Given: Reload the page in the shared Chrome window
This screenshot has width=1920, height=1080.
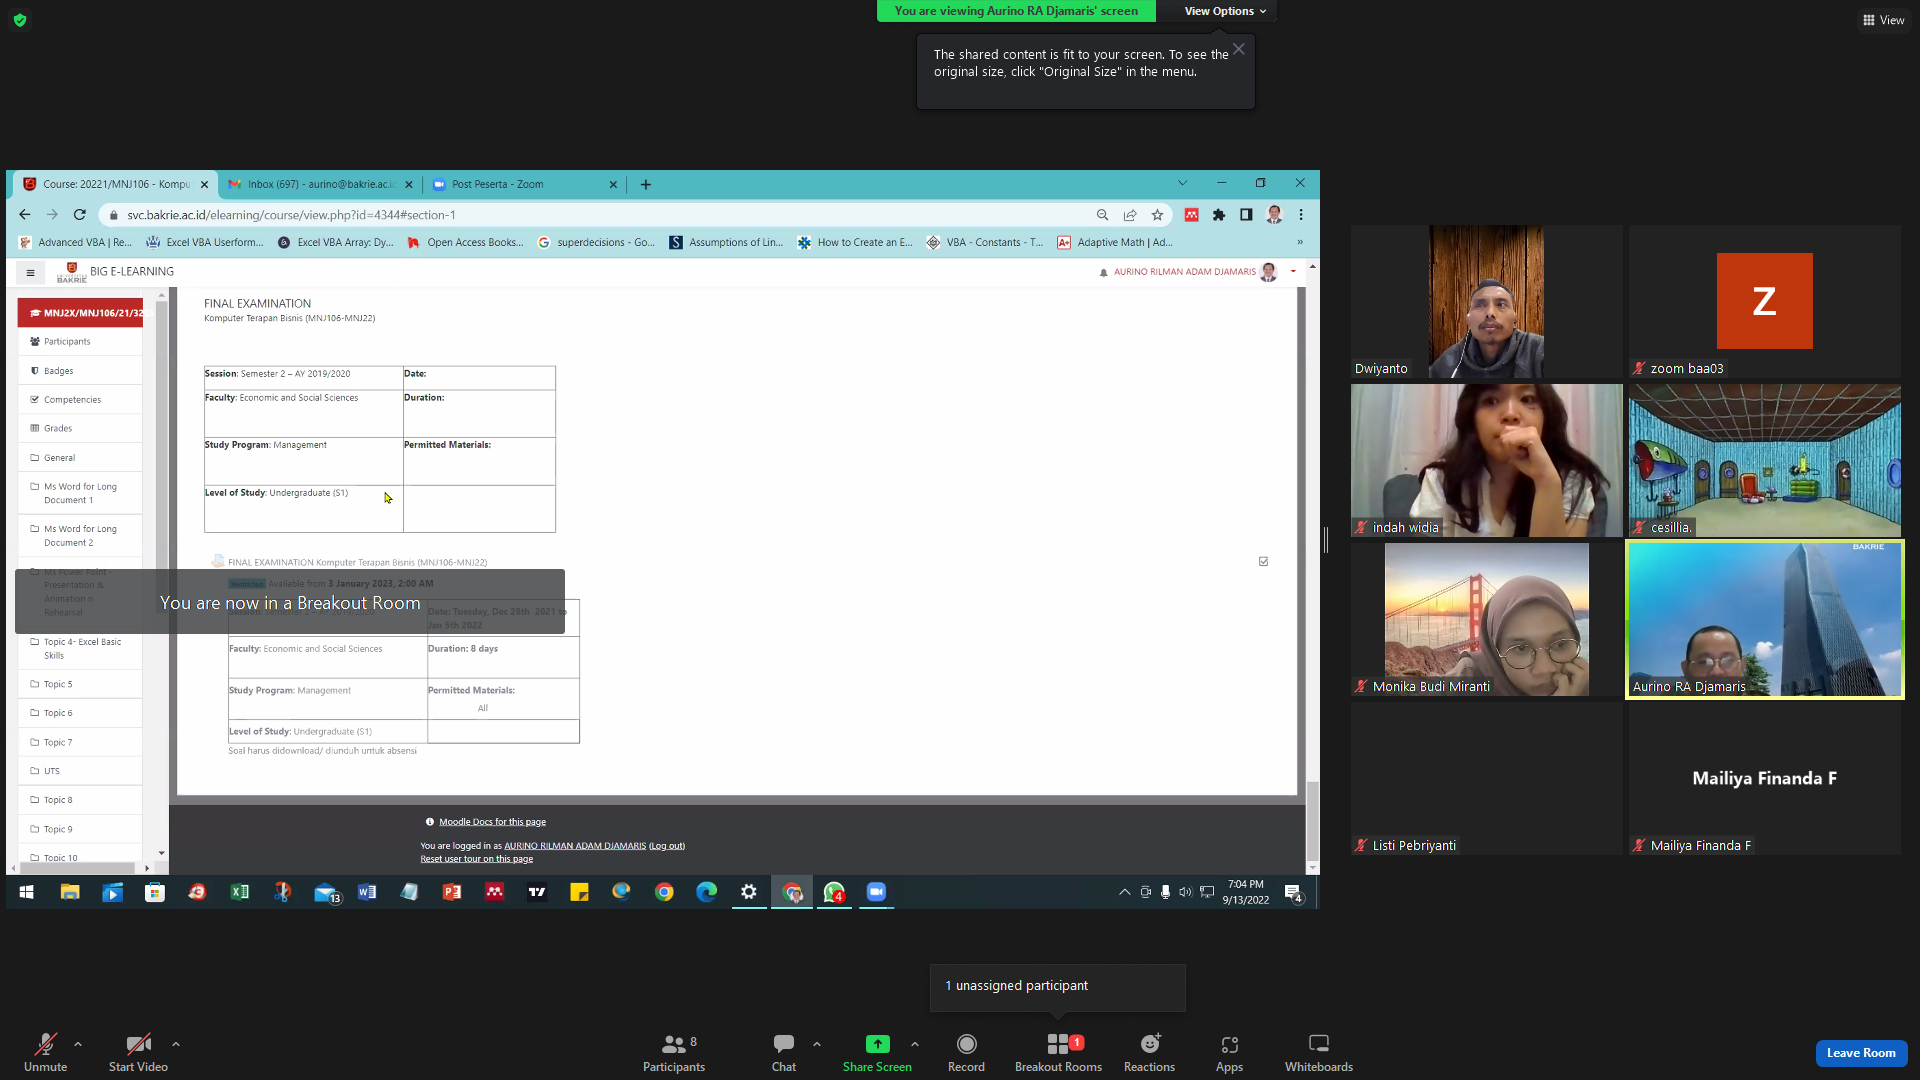Looking at the screenshot, I should pyautogui.click(x=80, y=215).
